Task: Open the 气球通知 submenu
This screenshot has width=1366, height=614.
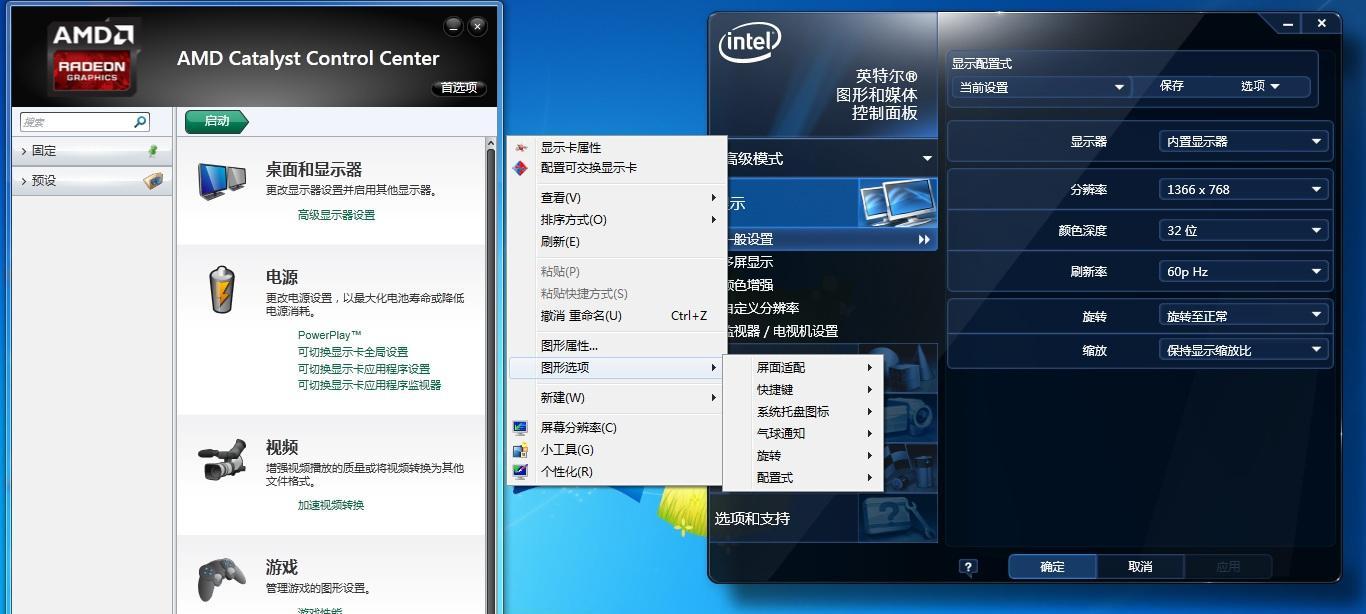Action: click(x=803, y=434)
